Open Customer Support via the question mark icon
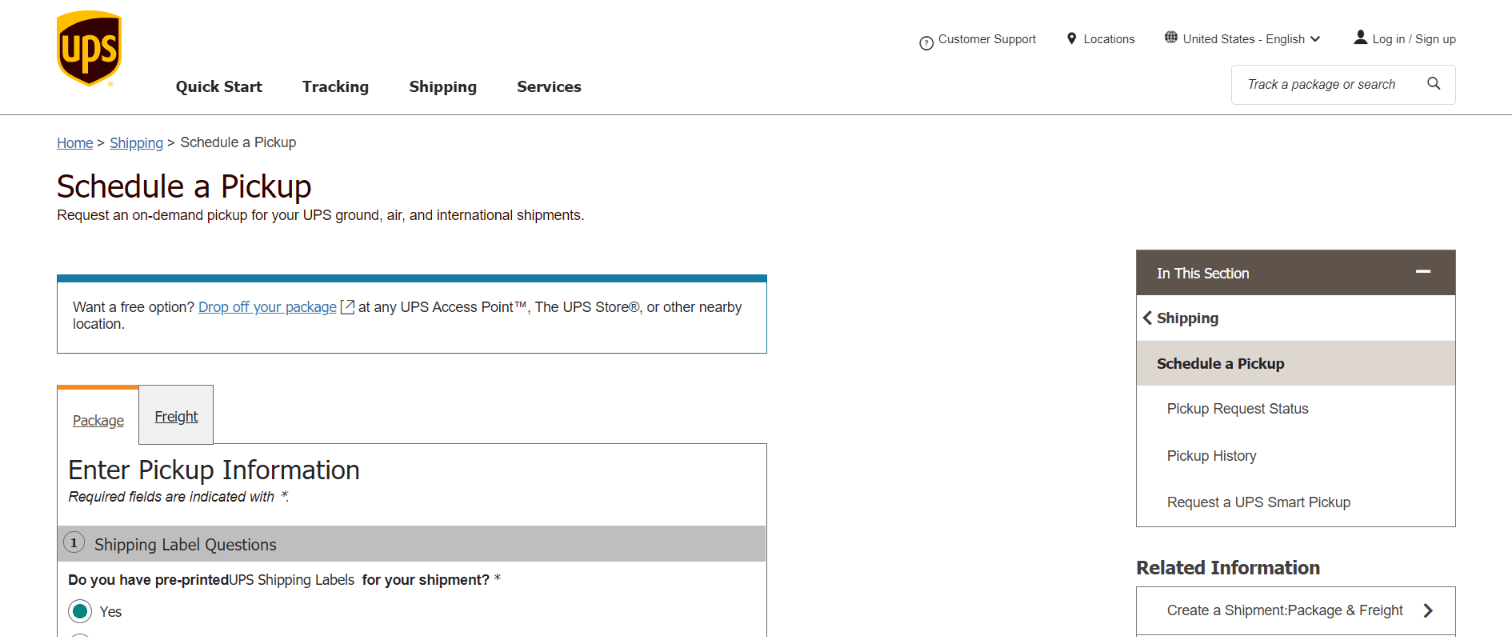The image size is (1512, 637). coord(924,42)
